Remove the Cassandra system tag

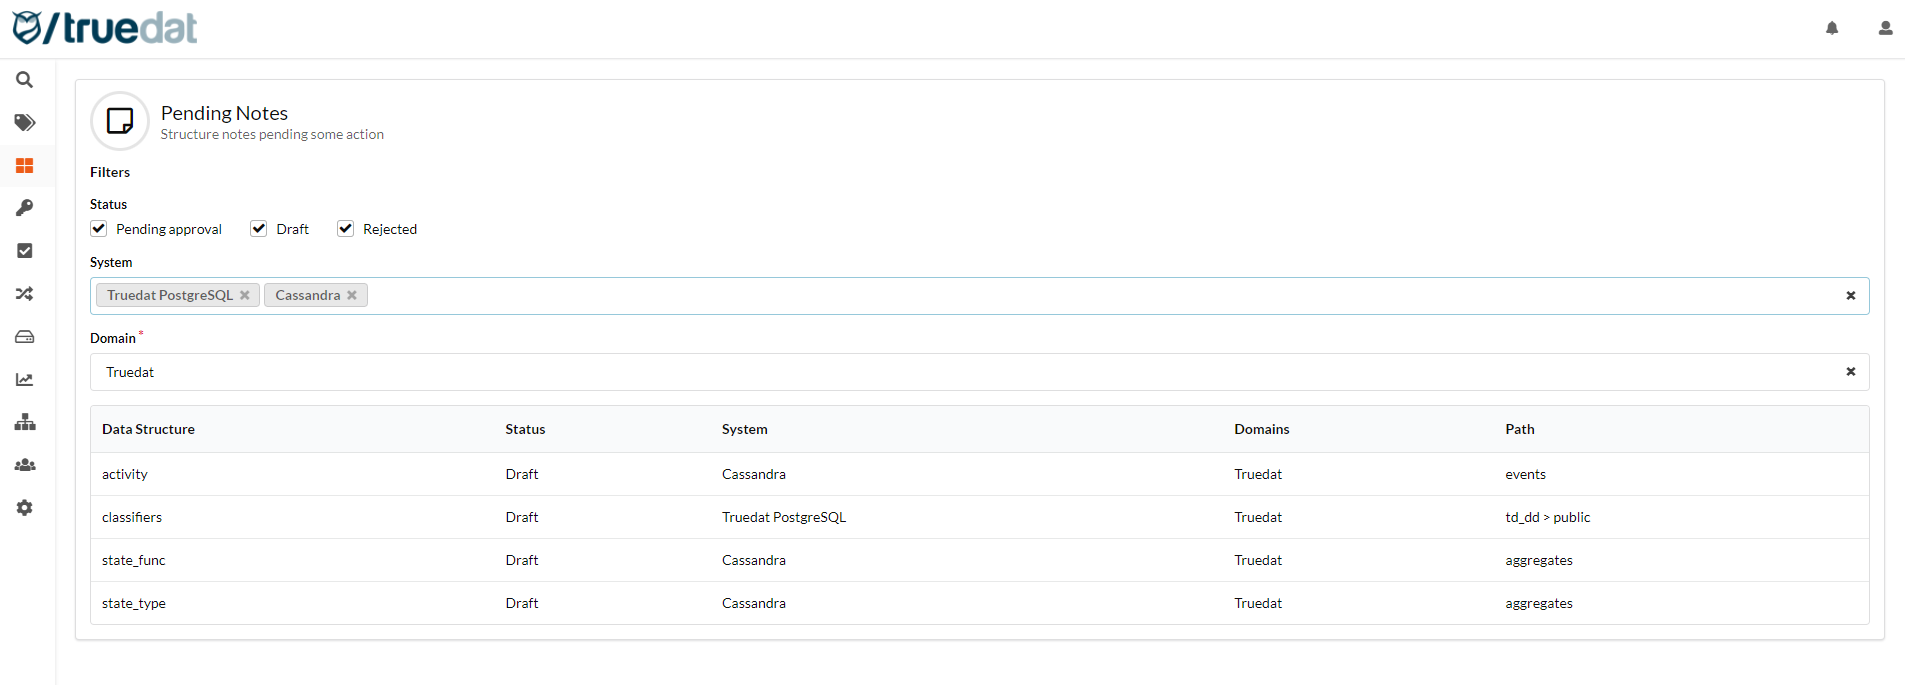(352, 295)
